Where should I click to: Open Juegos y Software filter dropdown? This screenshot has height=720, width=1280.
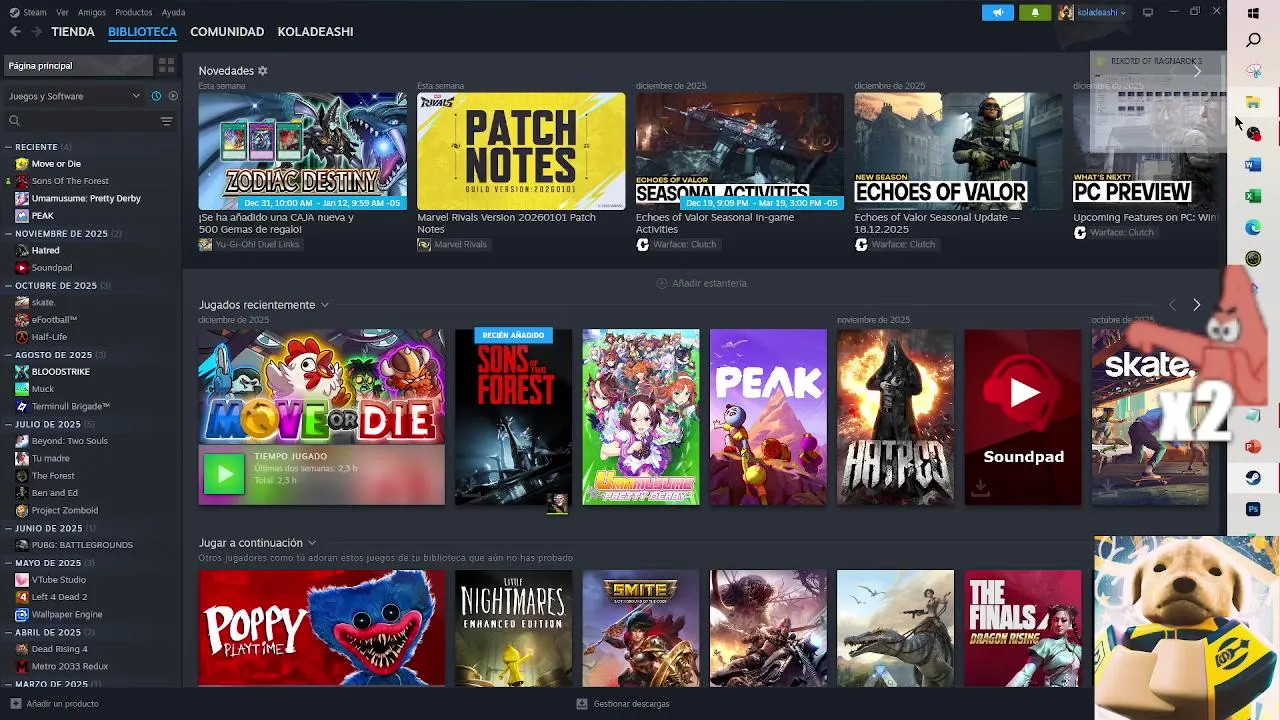coord(75,96)
